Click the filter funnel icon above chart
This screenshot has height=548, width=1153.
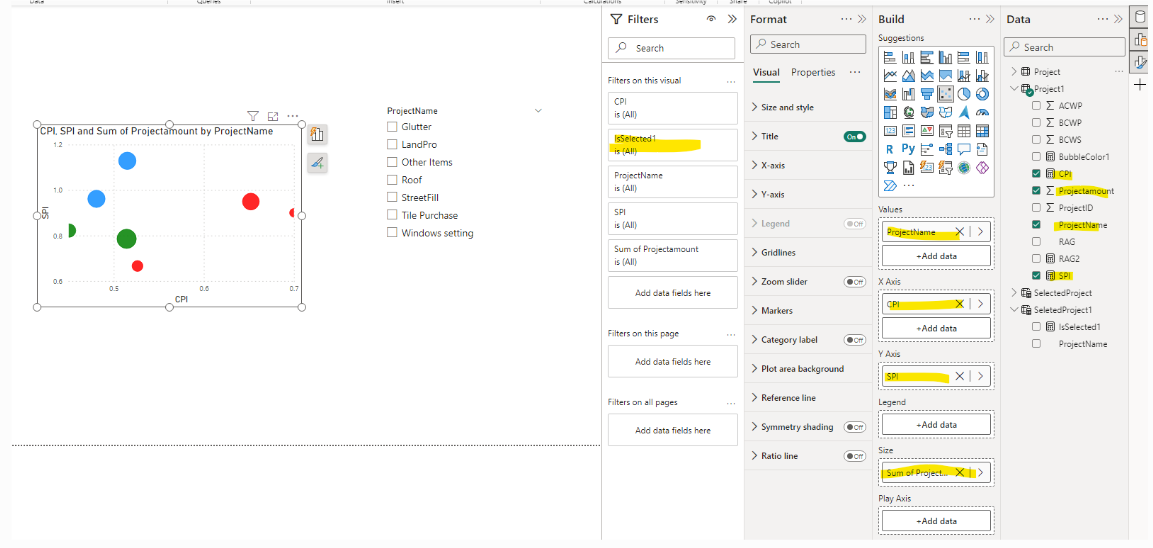click(x=253, y=116)
